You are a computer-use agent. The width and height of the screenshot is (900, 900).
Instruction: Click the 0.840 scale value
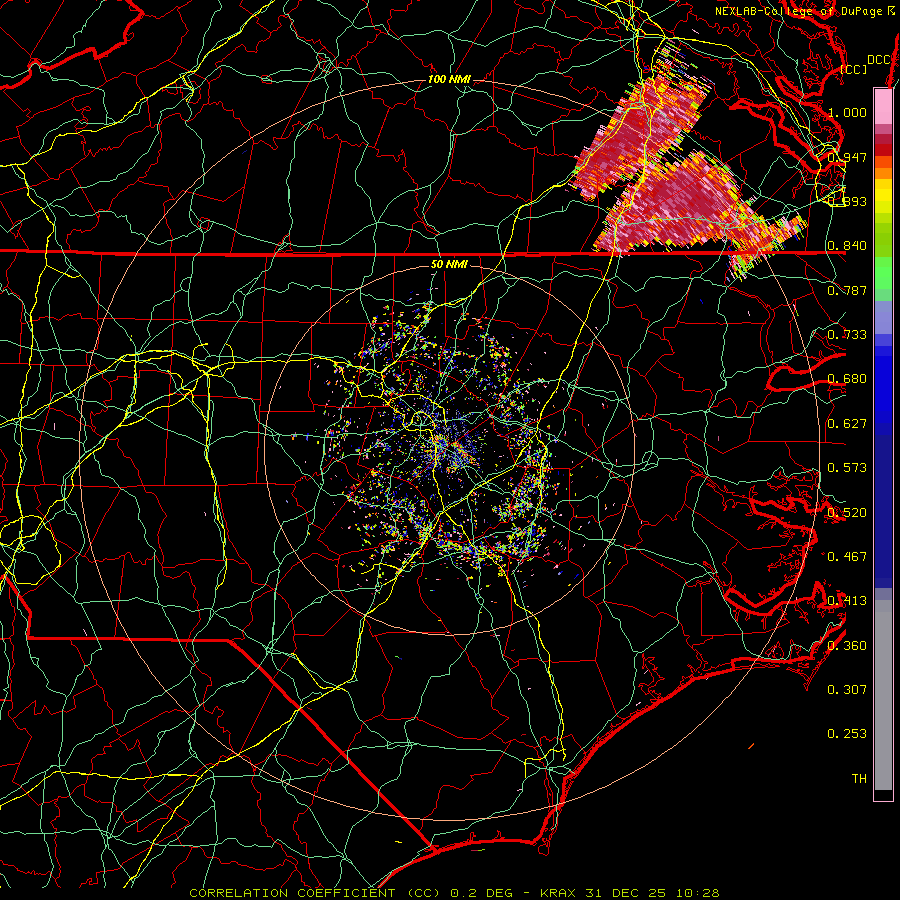click(847, 246)
